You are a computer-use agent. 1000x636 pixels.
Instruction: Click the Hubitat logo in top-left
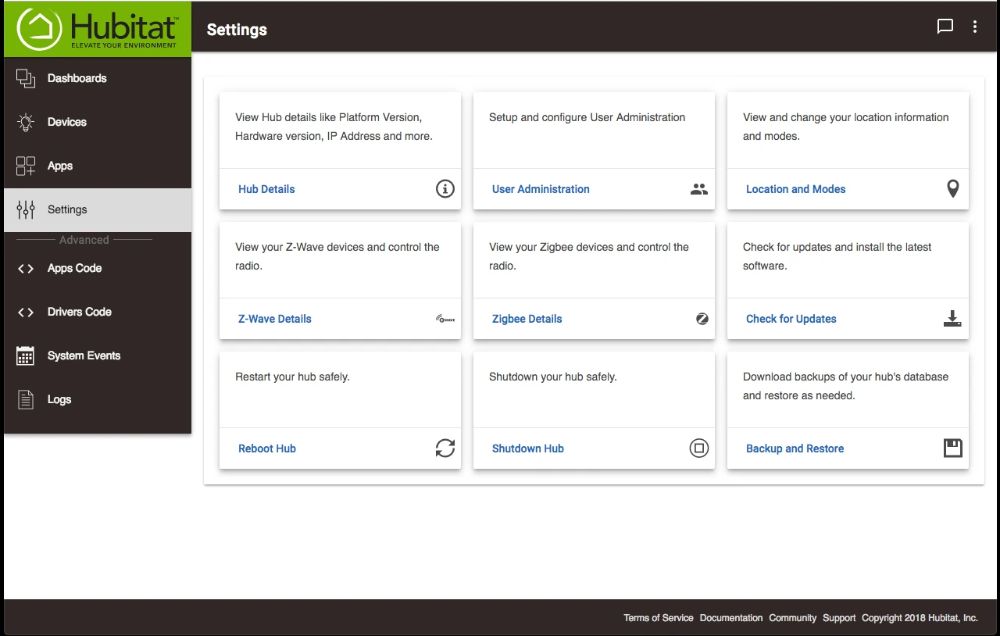(x=97, y=29)
